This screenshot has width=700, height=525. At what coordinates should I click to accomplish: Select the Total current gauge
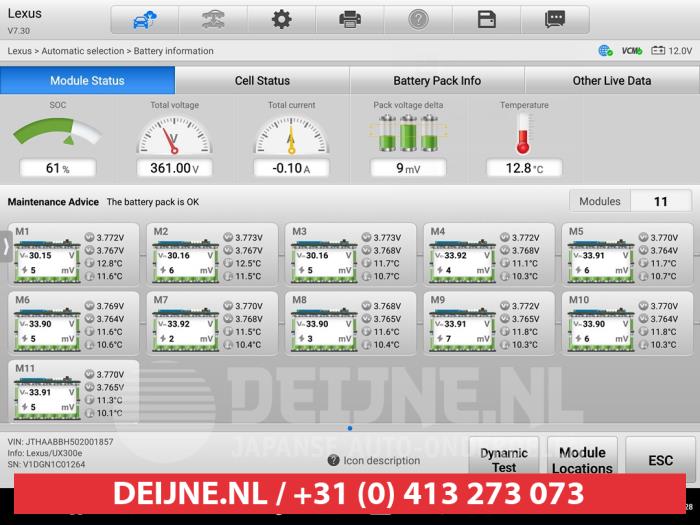tap(291, 135)
